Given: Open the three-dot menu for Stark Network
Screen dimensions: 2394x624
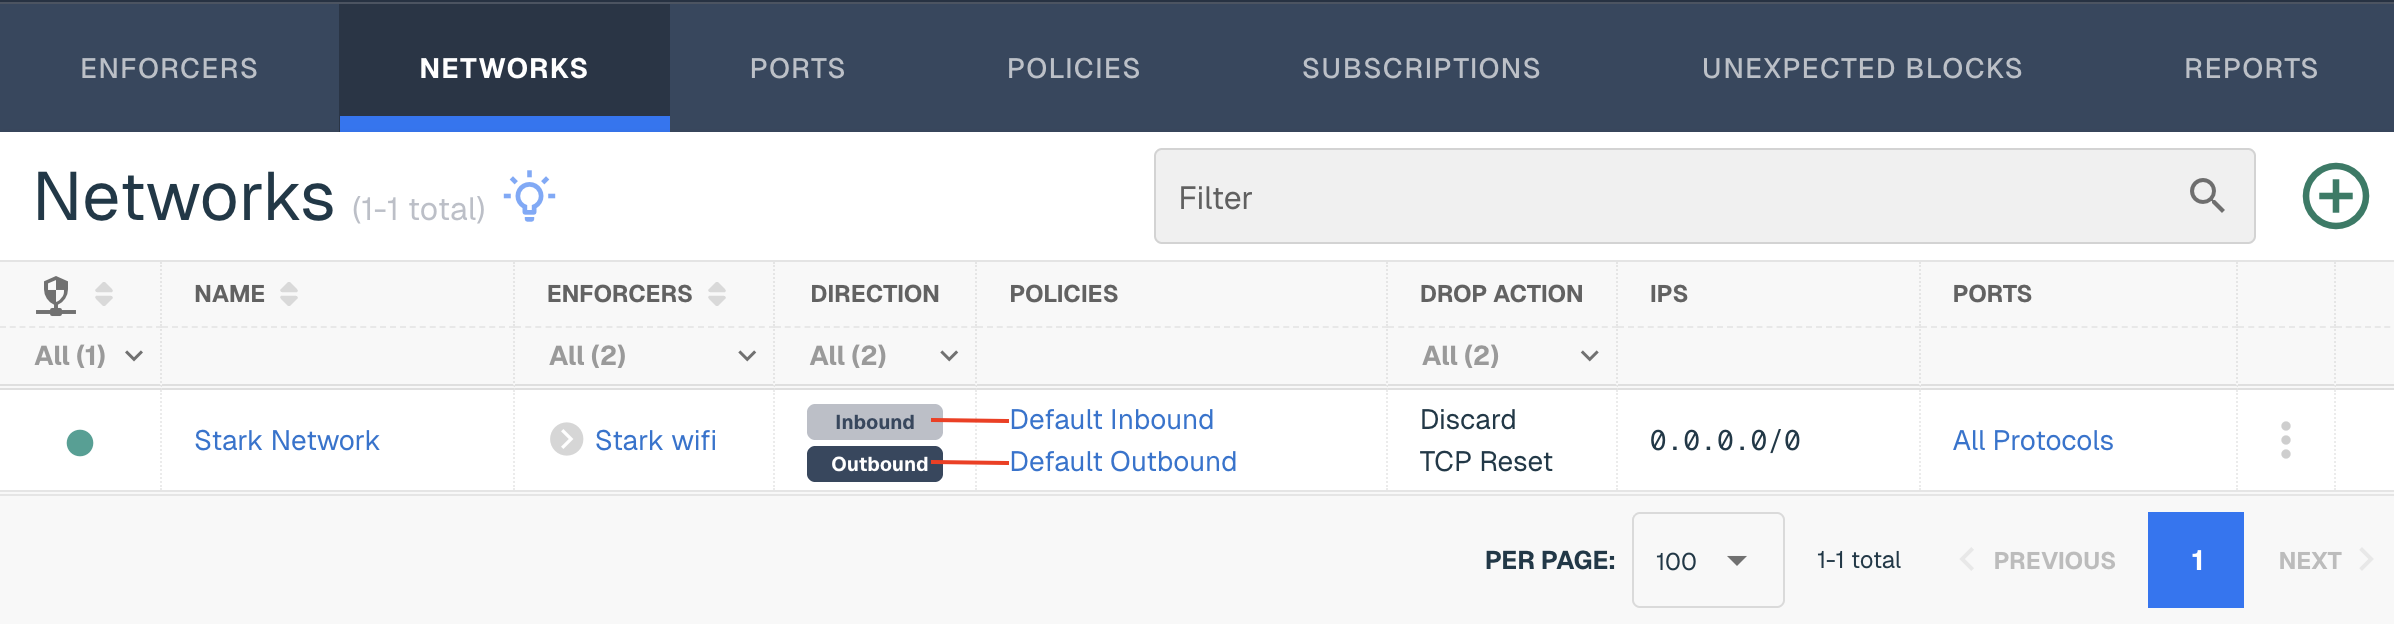Looking at the screenshot, I should click(2285, 440).
